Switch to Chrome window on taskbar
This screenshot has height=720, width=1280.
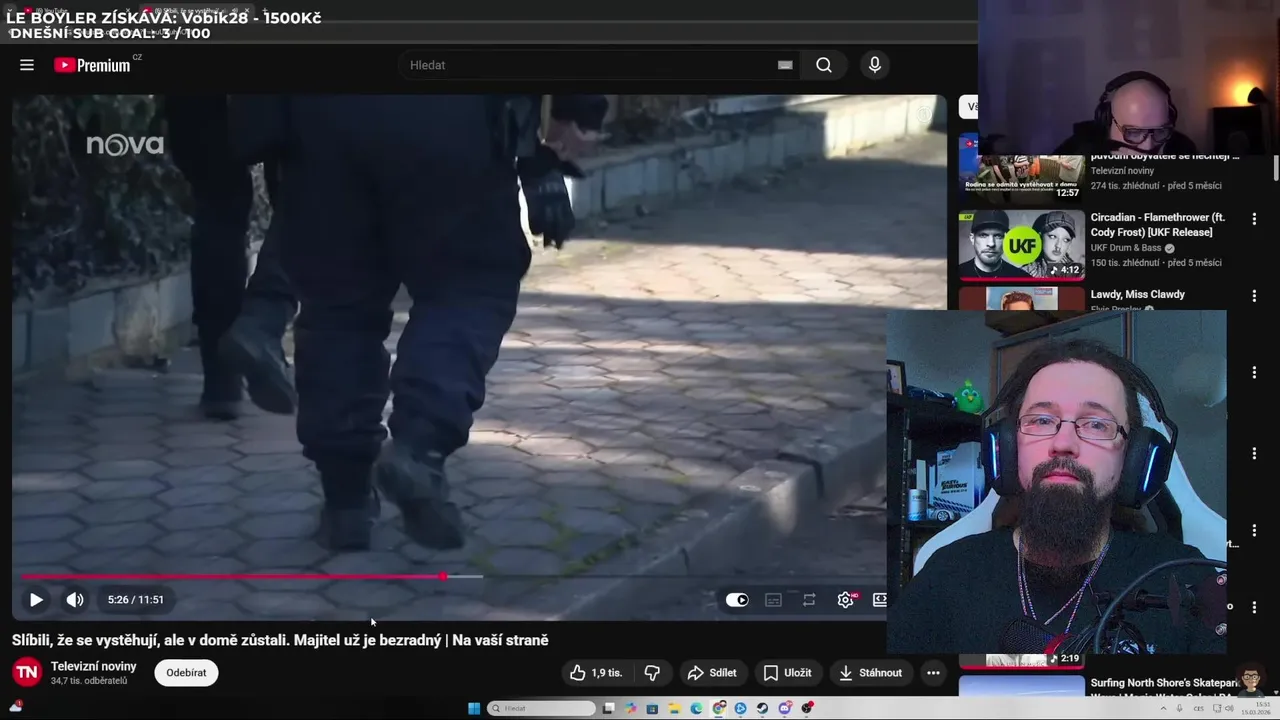pos(719,708)
